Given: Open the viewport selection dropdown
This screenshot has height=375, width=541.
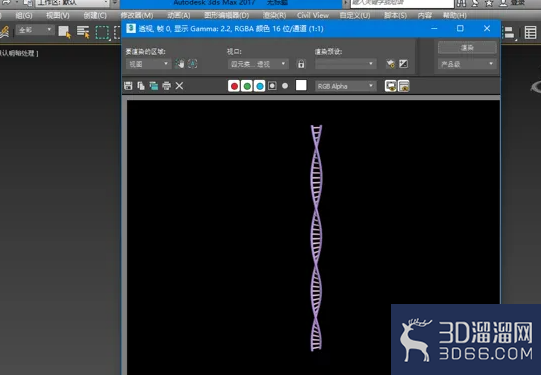Looking at the screenshot, I should click(258, 64).
